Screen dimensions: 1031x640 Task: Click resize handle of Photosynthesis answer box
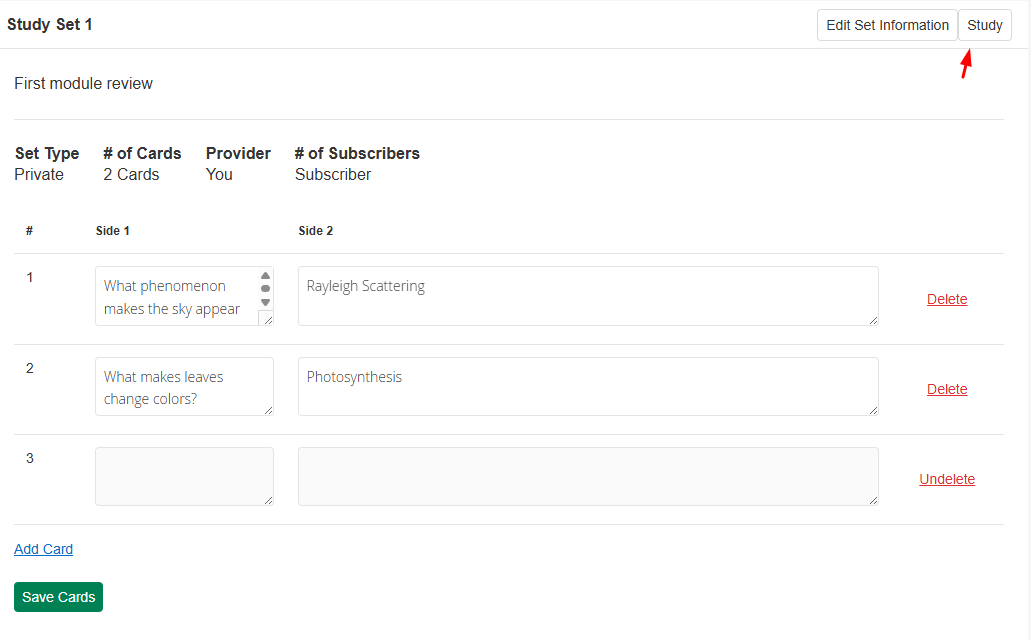[x=873, y=410]
